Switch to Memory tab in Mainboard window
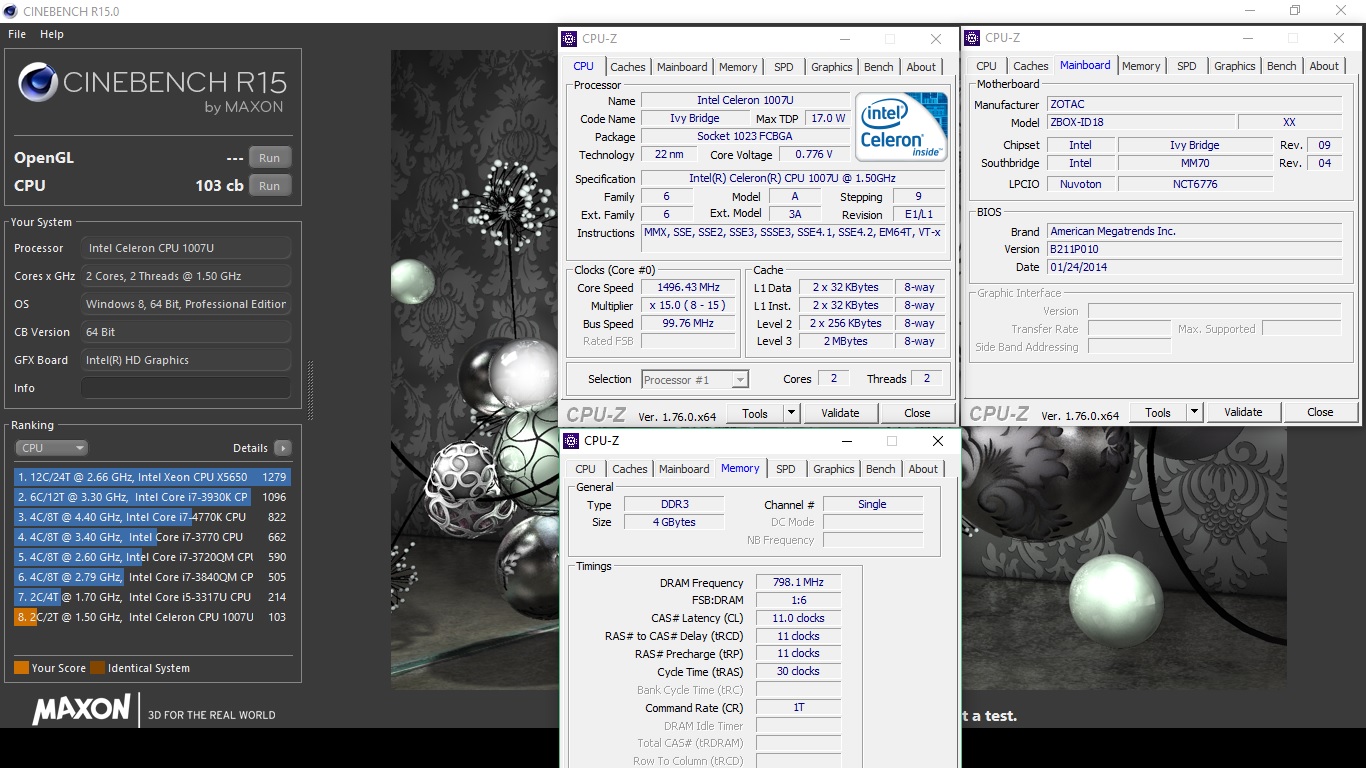This screenshot has height=768, width=1366. [1141, 66]
